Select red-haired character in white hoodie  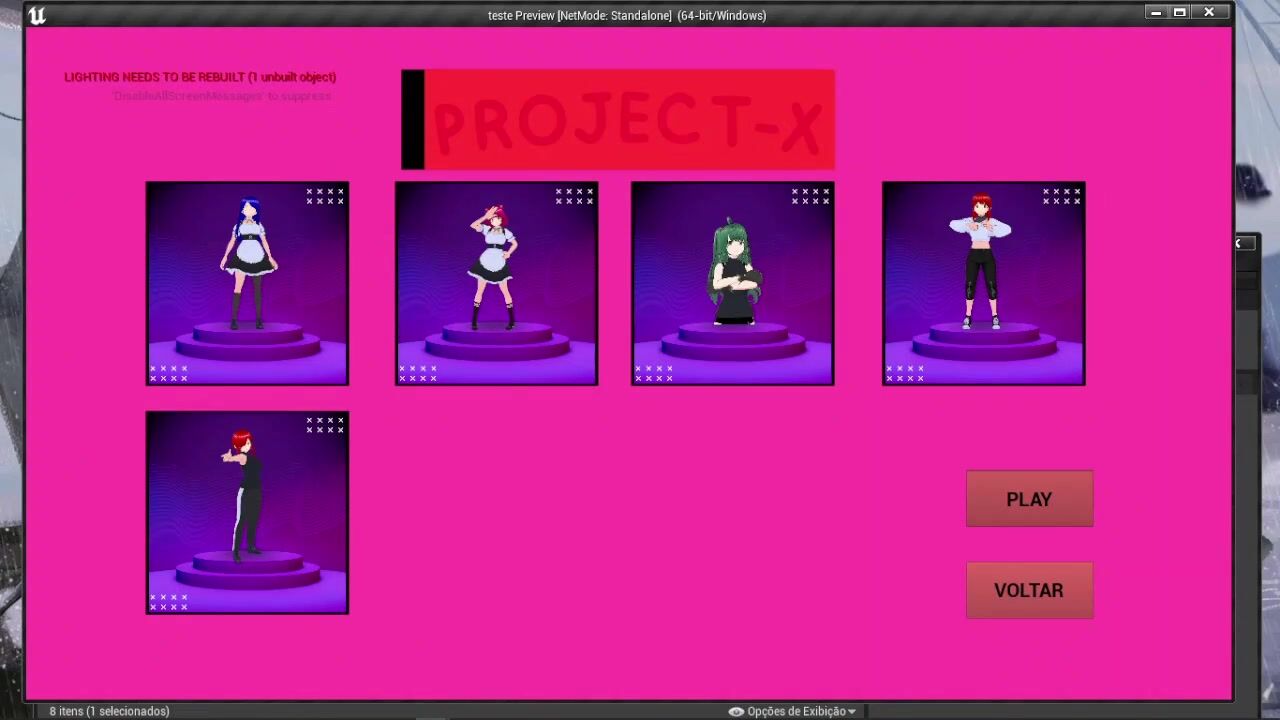tap(983, 283)
